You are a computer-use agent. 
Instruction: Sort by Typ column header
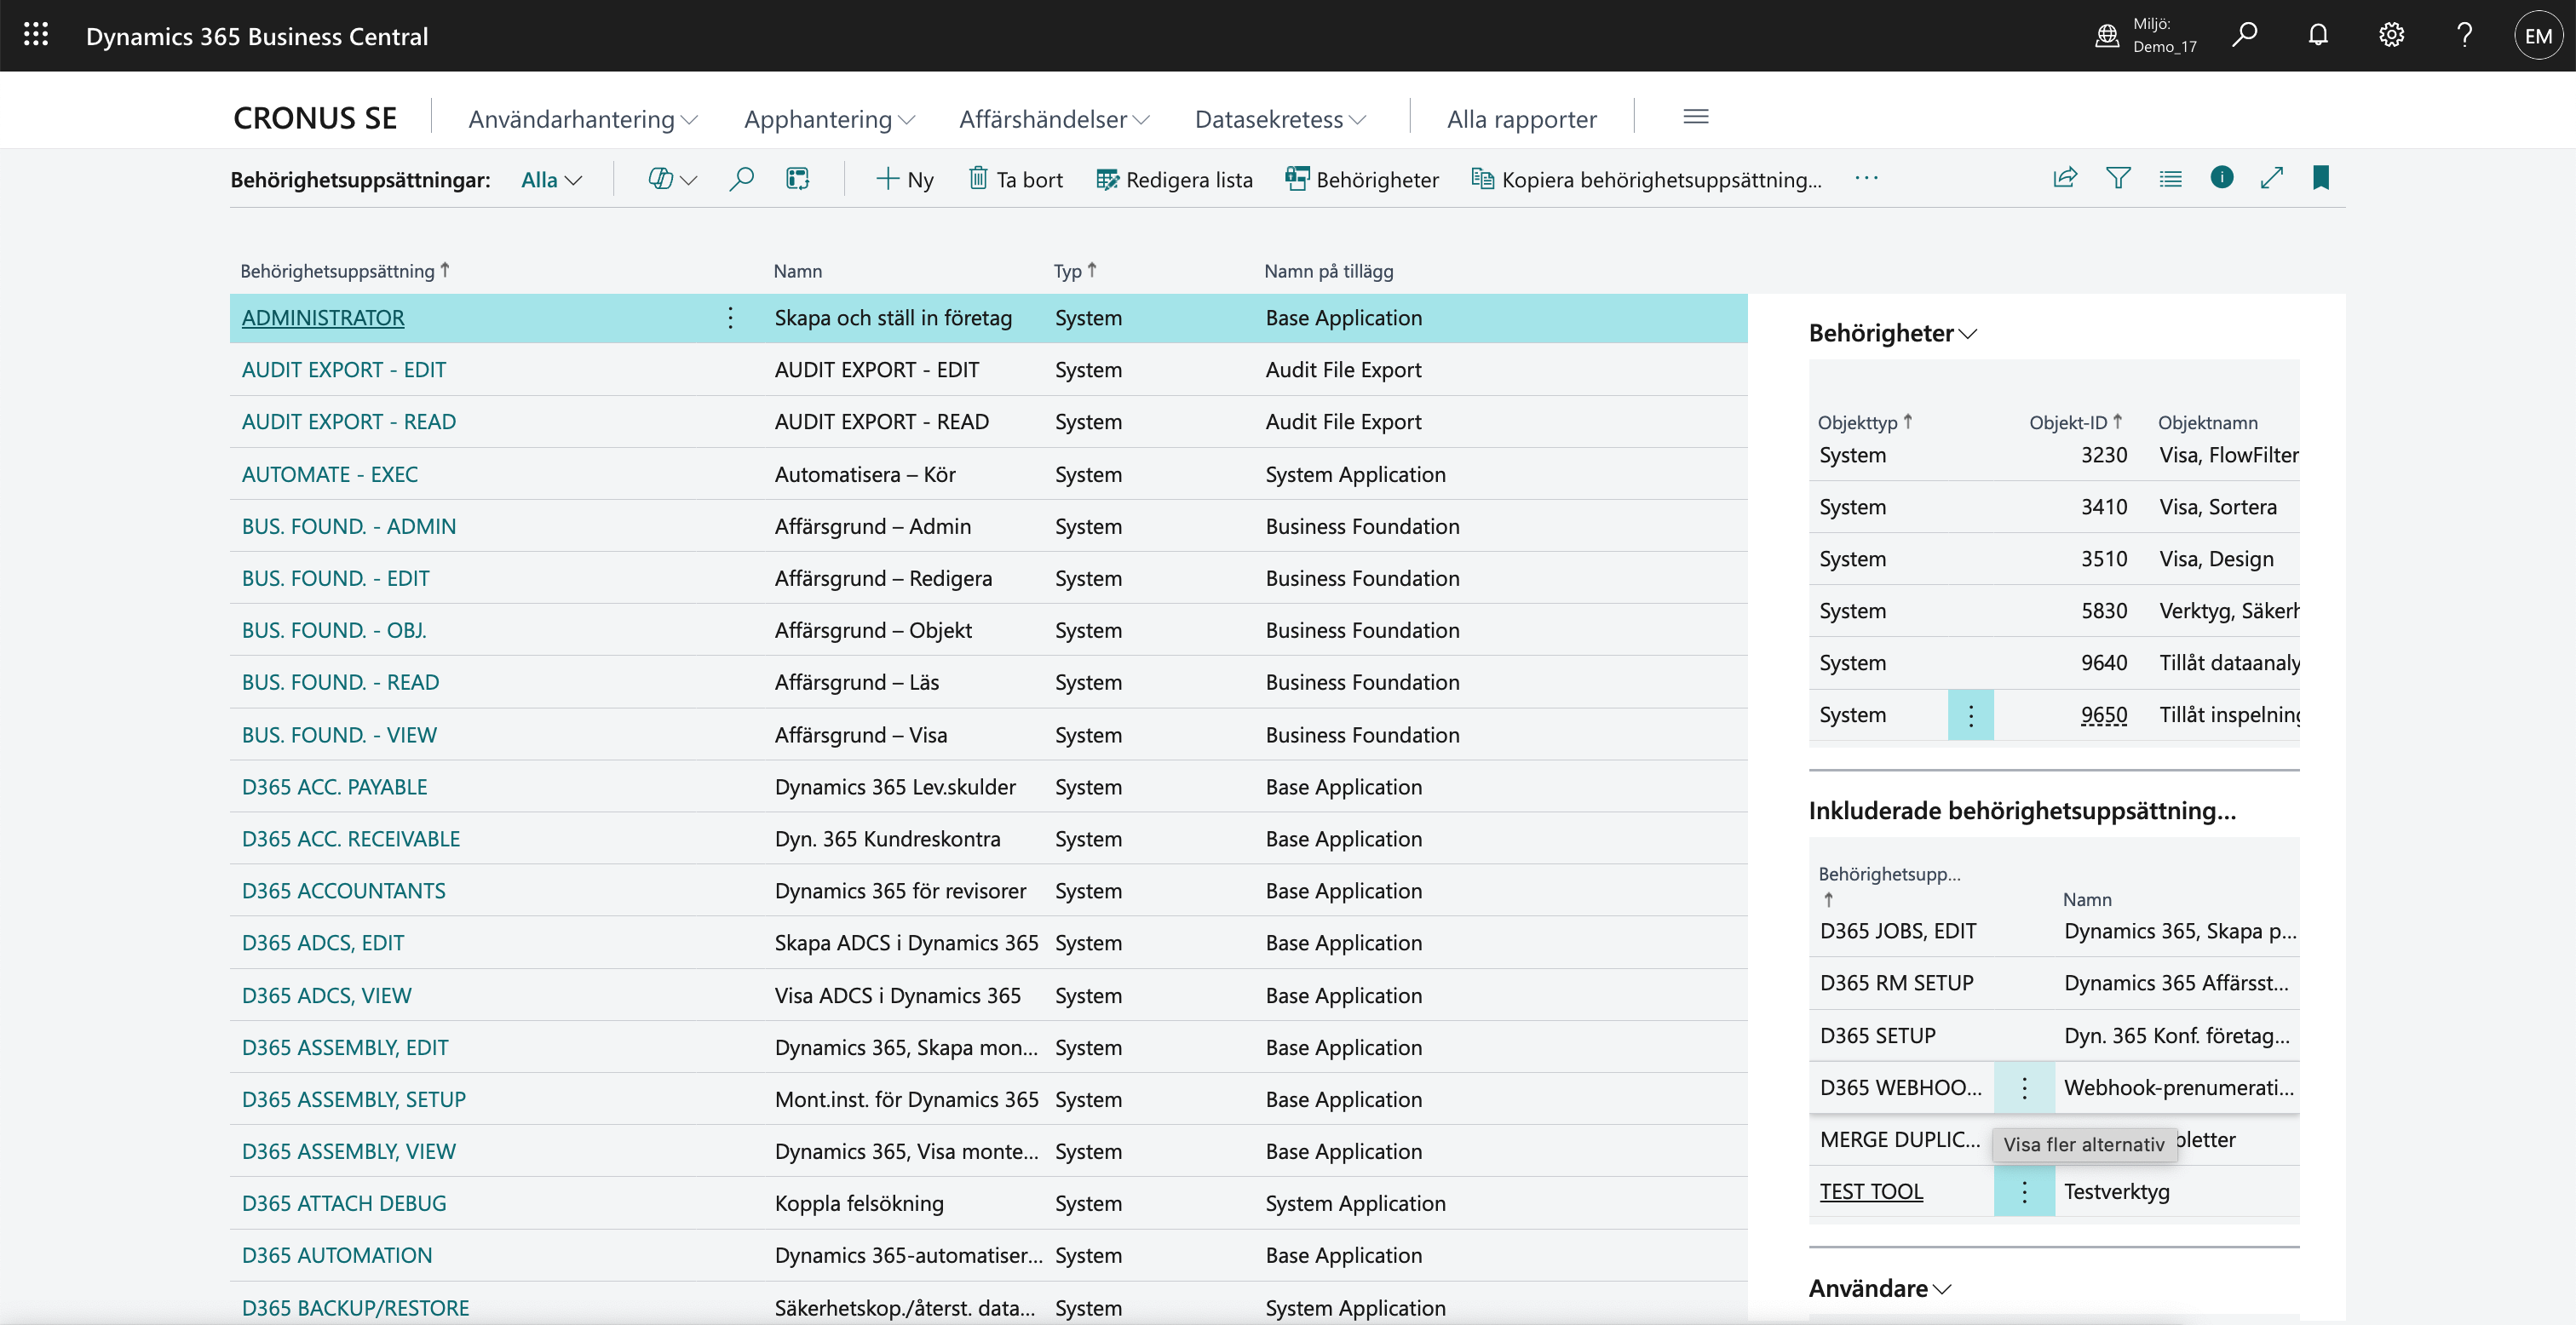pyautogui.click(x=1075, y=270)
